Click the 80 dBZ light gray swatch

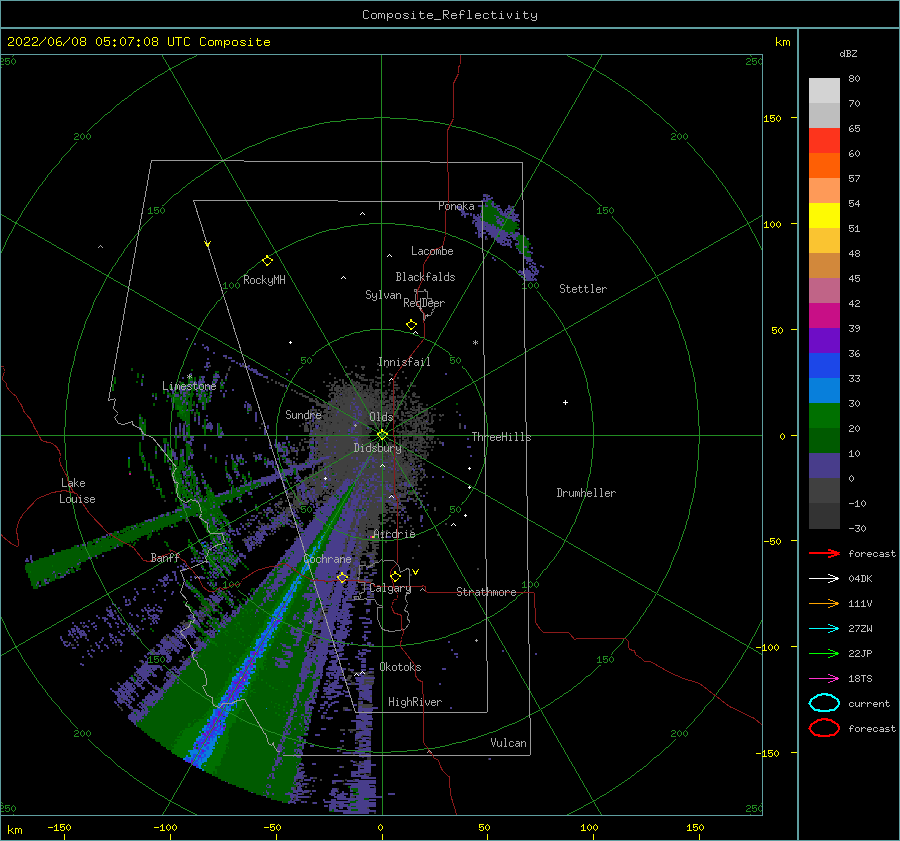tap(824, 91)
